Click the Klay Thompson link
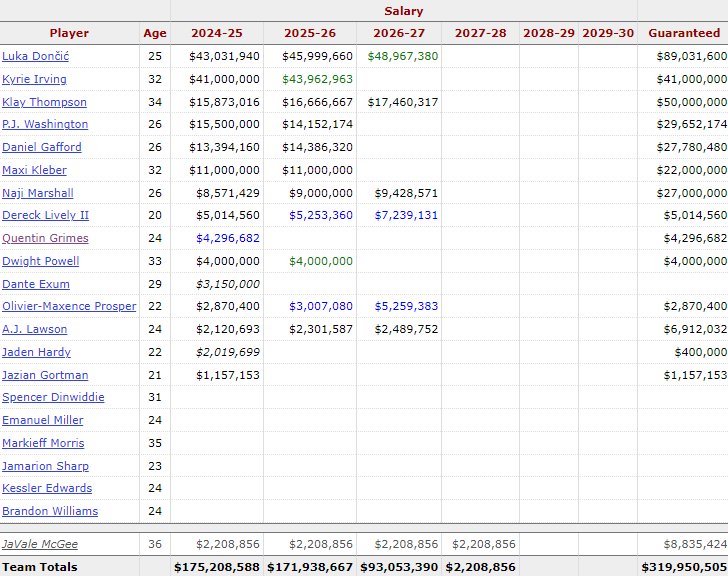Screen dimensions: 728x576 pyautogui.click(x=44, y=102)
